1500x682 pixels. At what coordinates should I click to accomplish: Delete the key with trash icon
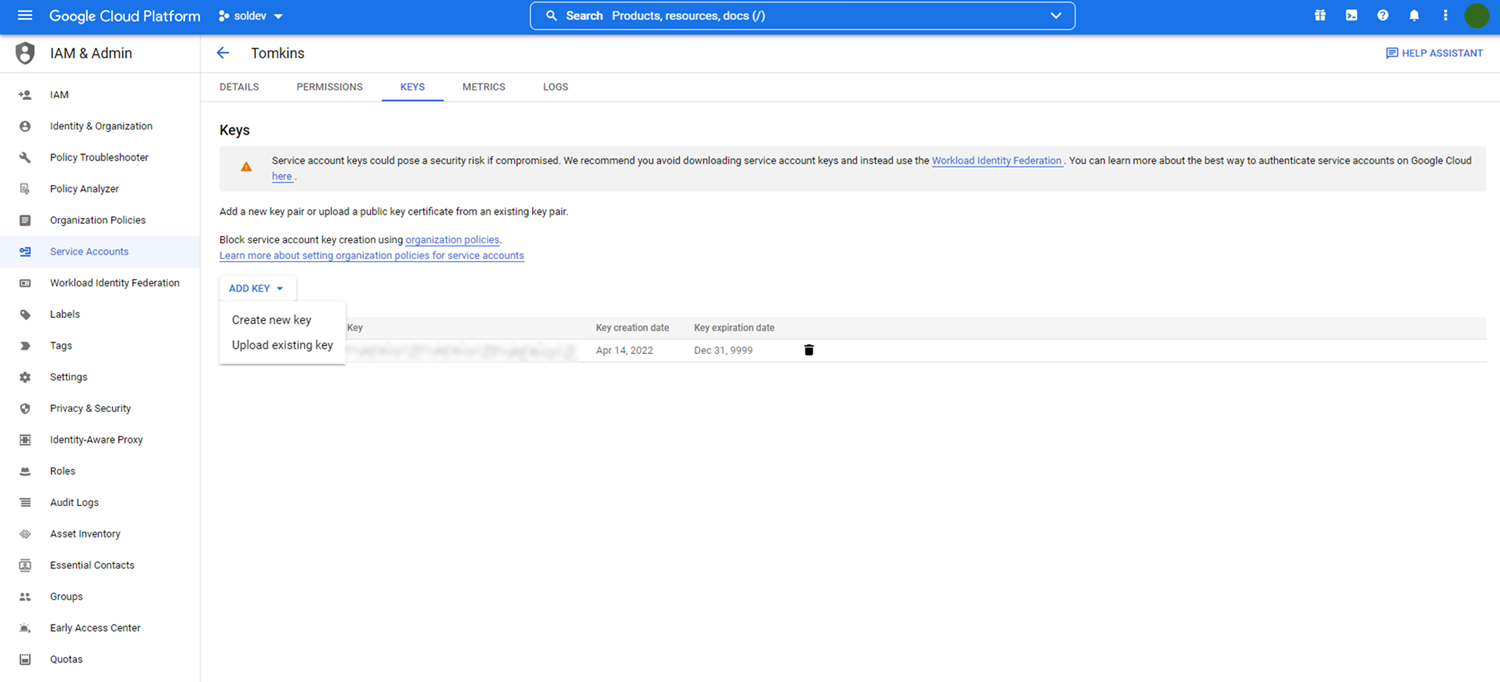(809, 350)
